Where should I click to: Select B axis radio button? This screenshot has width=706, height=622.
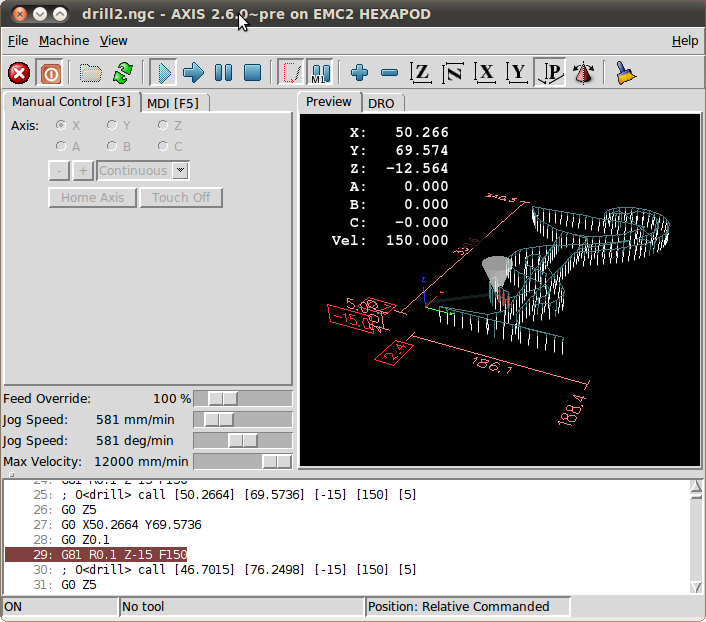(x=112, y=146)
